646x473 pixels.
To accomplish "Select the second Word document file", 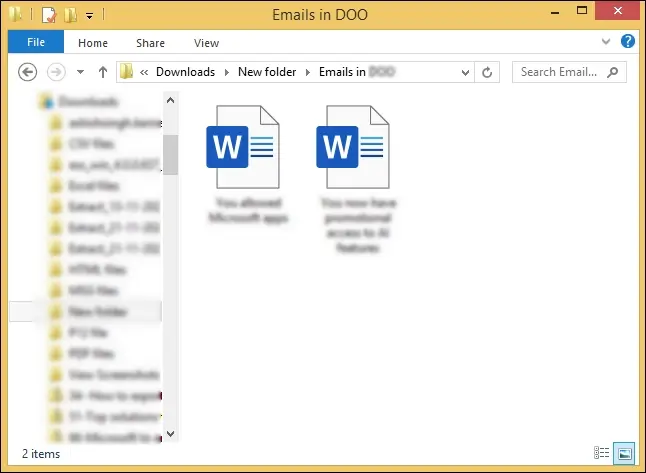I will tap(358, 179).
